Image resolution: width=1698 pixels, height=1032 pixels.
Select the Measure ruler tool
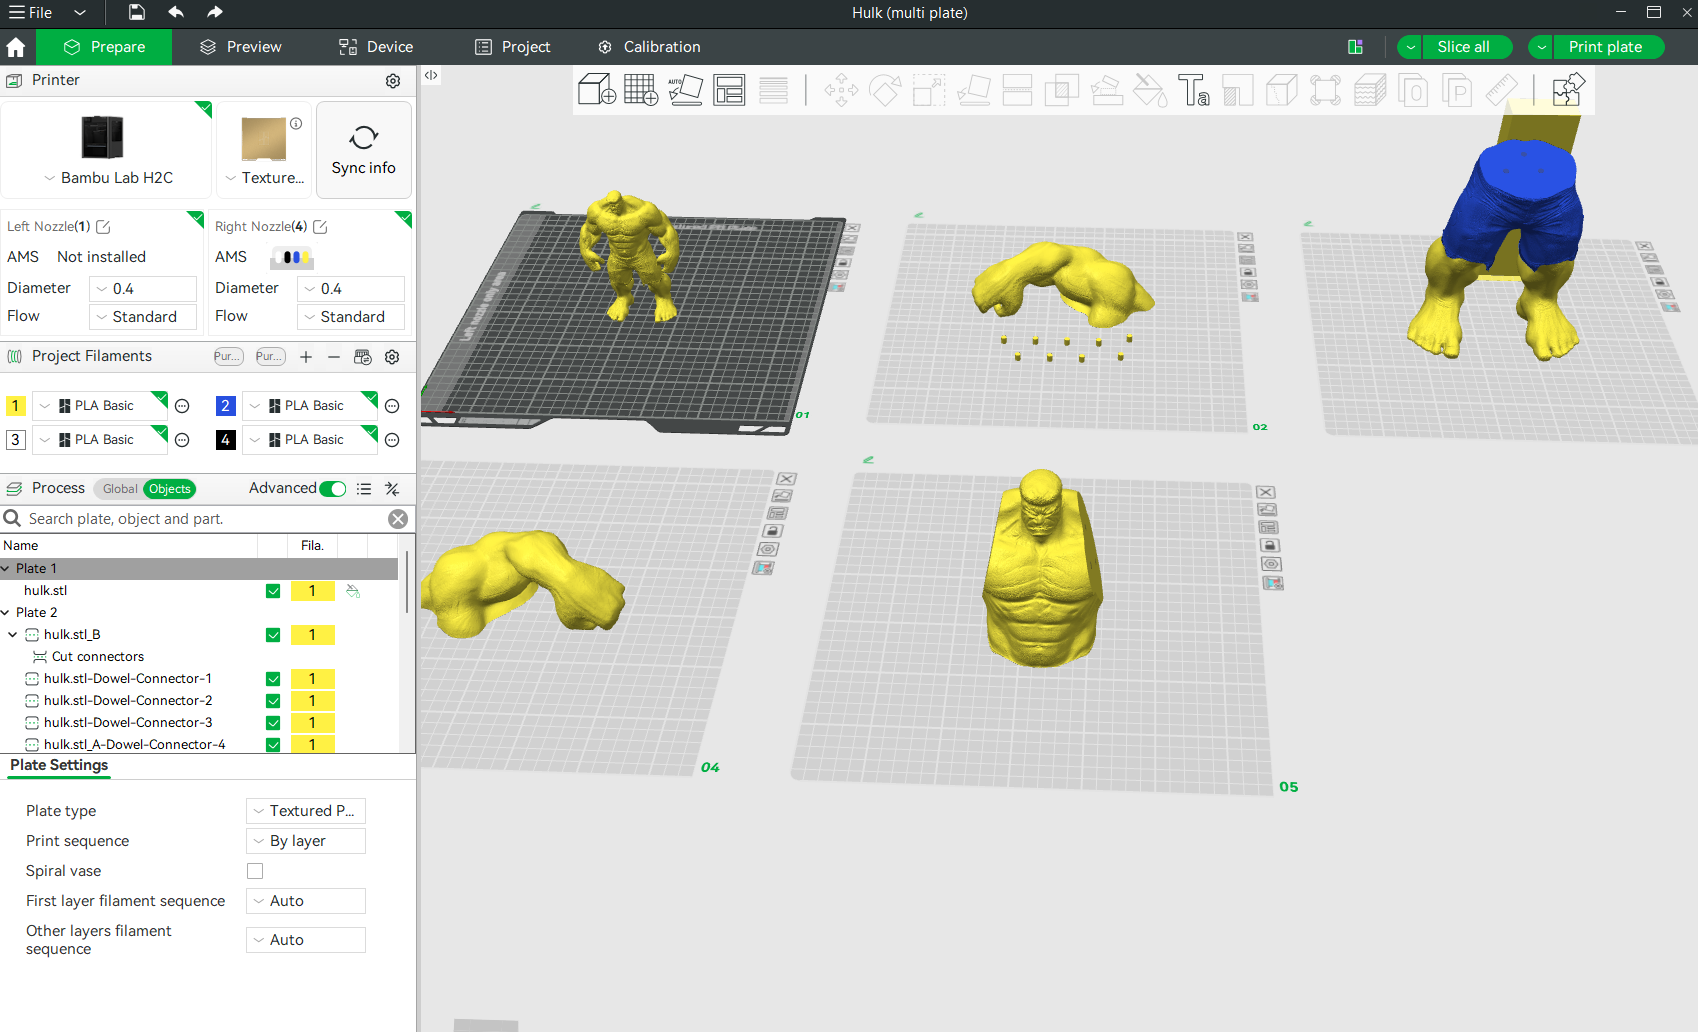coord(1501,90)
